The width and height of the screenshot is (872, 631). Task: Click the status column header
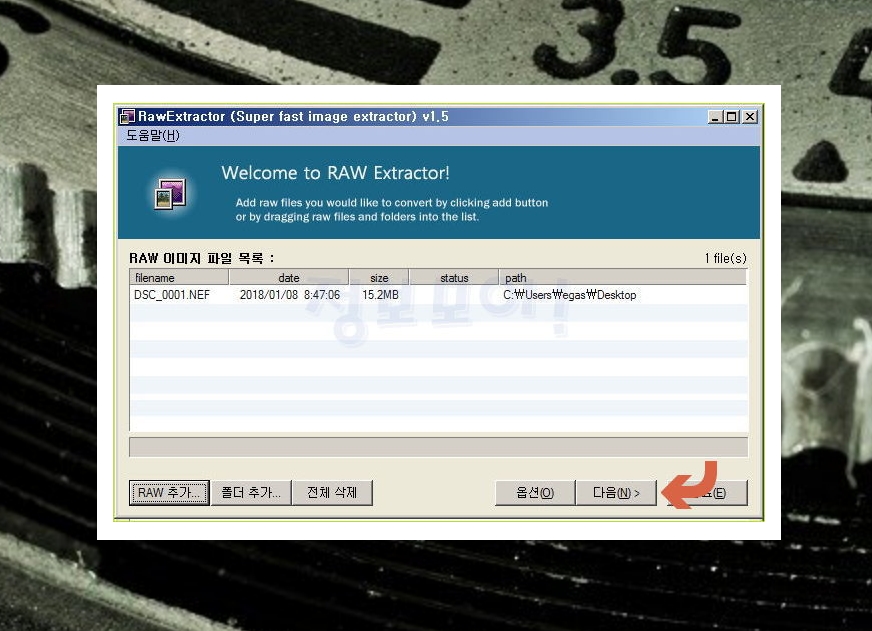tap(454, 277)
